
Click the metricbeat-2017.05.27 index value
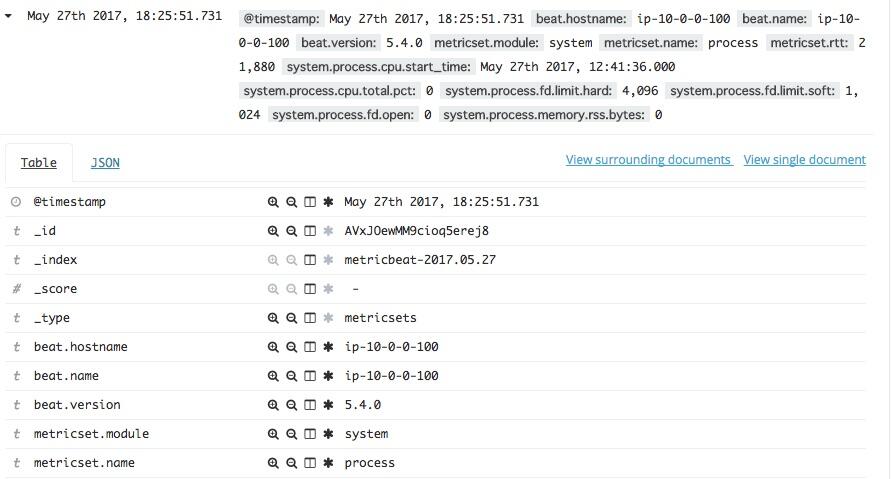tap(420, 260)
